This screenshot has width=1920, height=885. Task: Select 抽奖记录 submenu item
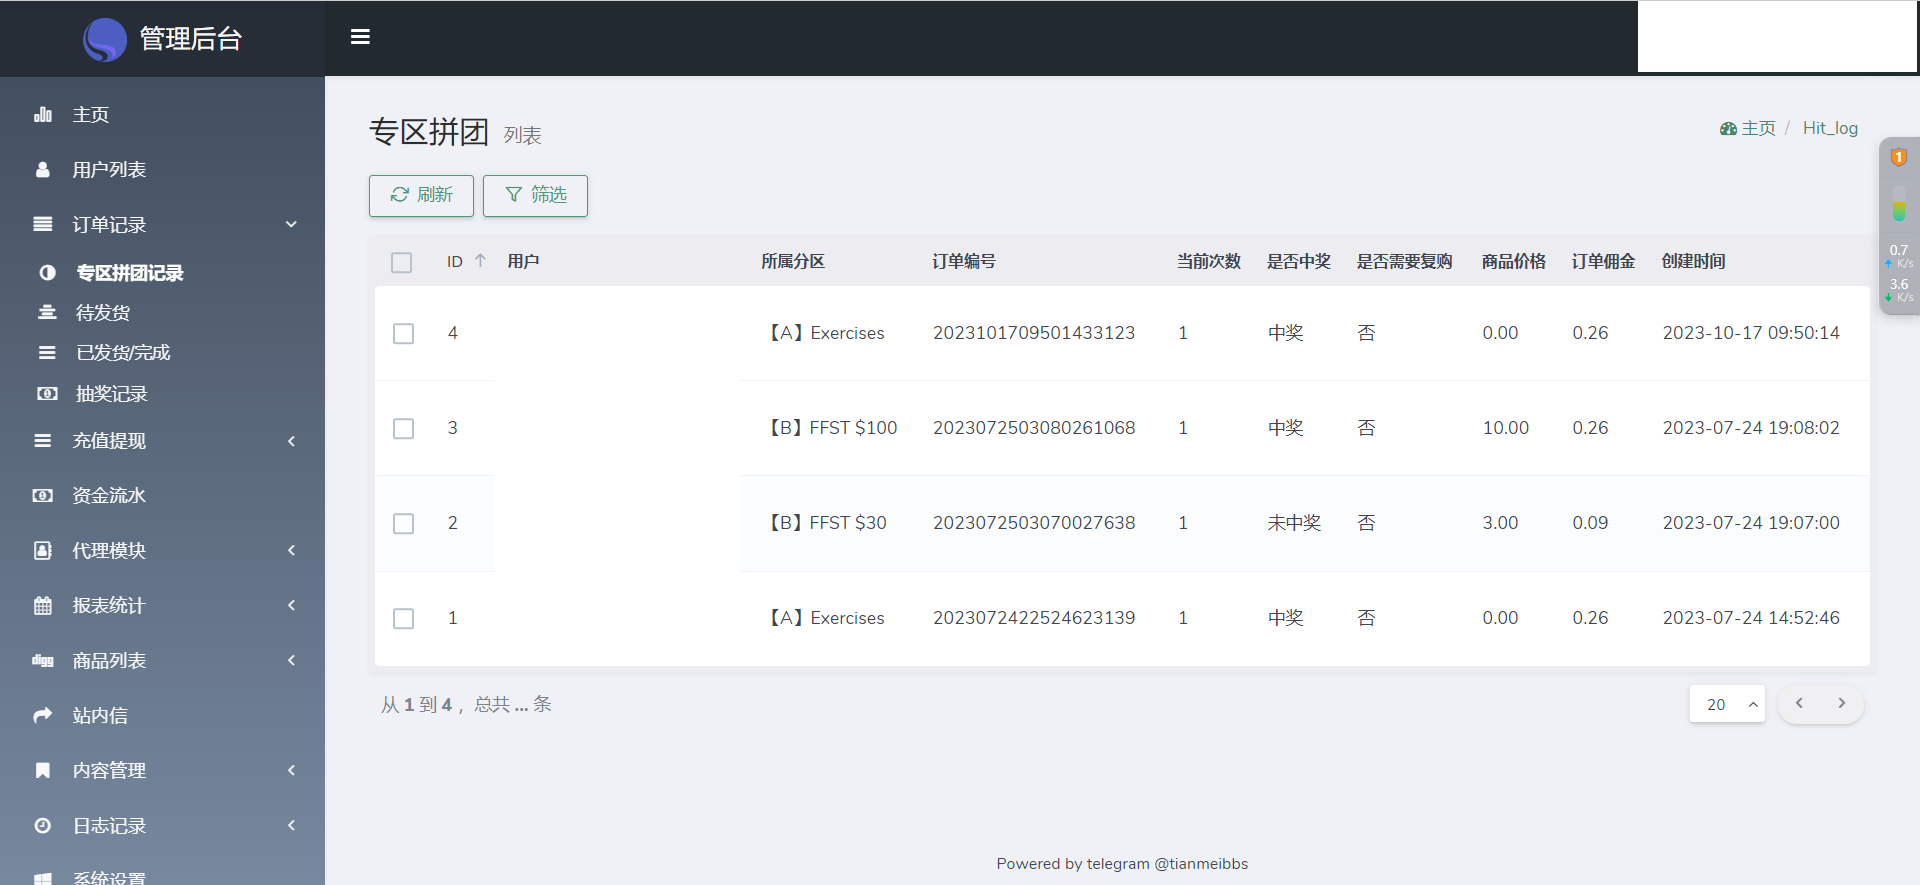(x=112, y=394)
